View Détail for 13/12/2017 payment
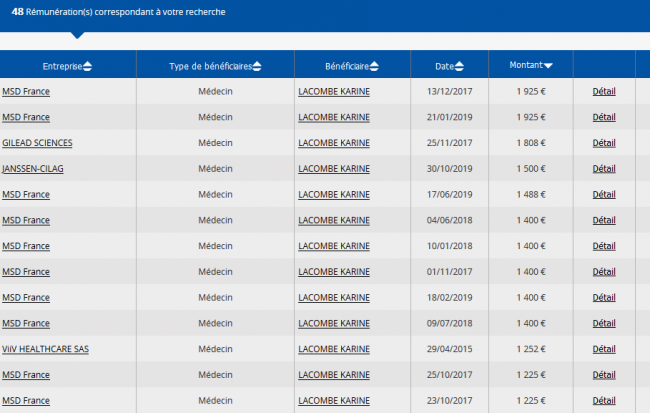Viewport: 650px width, 413px height. [x=604, y=92]
